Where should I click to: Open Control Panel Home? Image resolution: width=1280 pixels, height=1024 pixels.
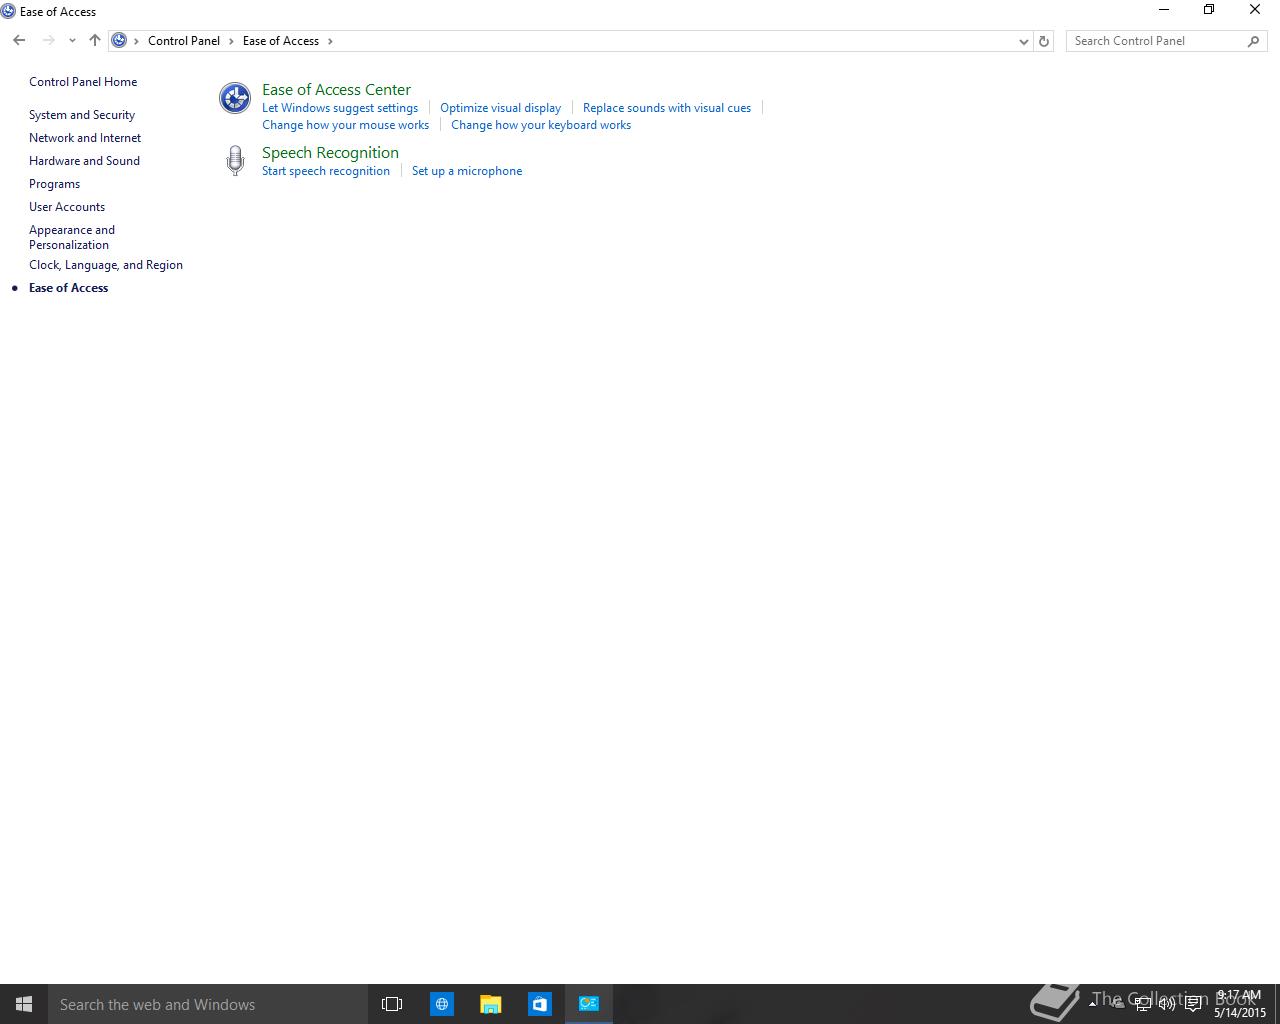(x=83, y=82)
